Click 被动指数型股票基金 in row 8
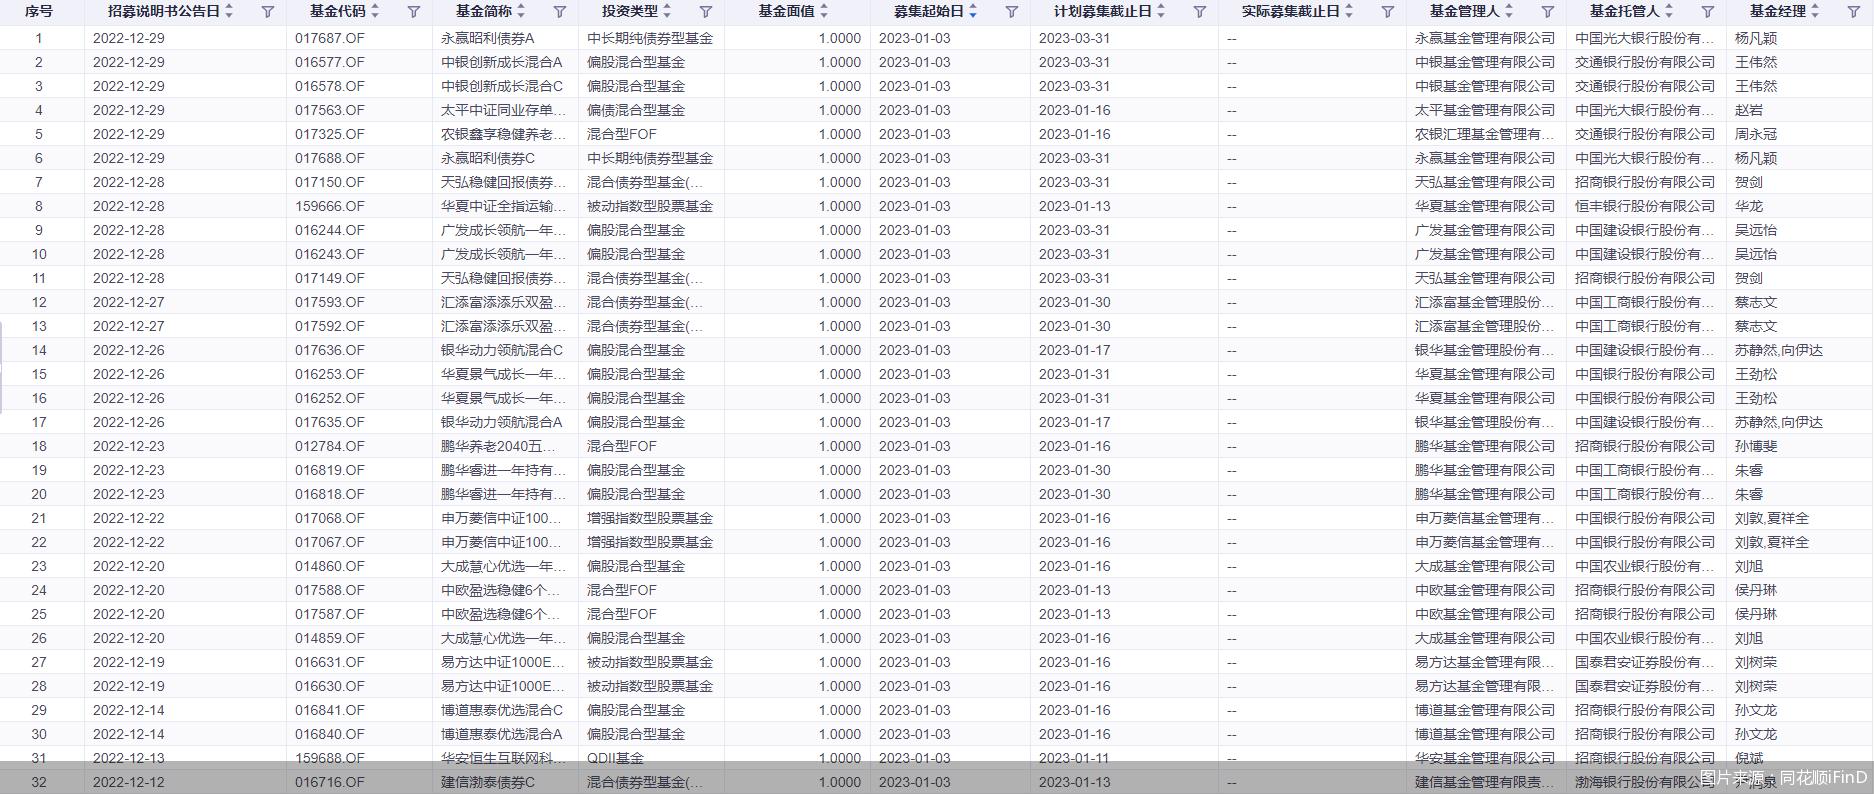Screen dimensions: 1874x794 coord(650,206)
